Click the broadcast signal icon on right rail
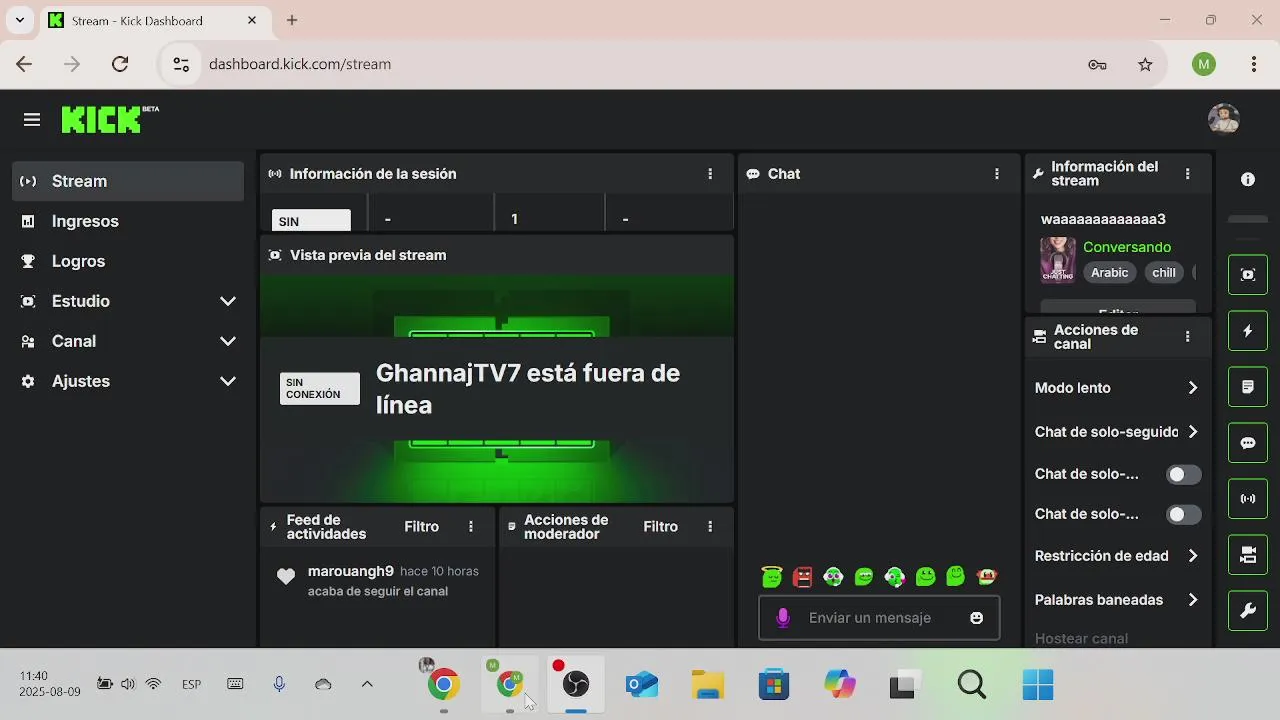Viewport: 1280px width, 720px height. coord(1248,499)
